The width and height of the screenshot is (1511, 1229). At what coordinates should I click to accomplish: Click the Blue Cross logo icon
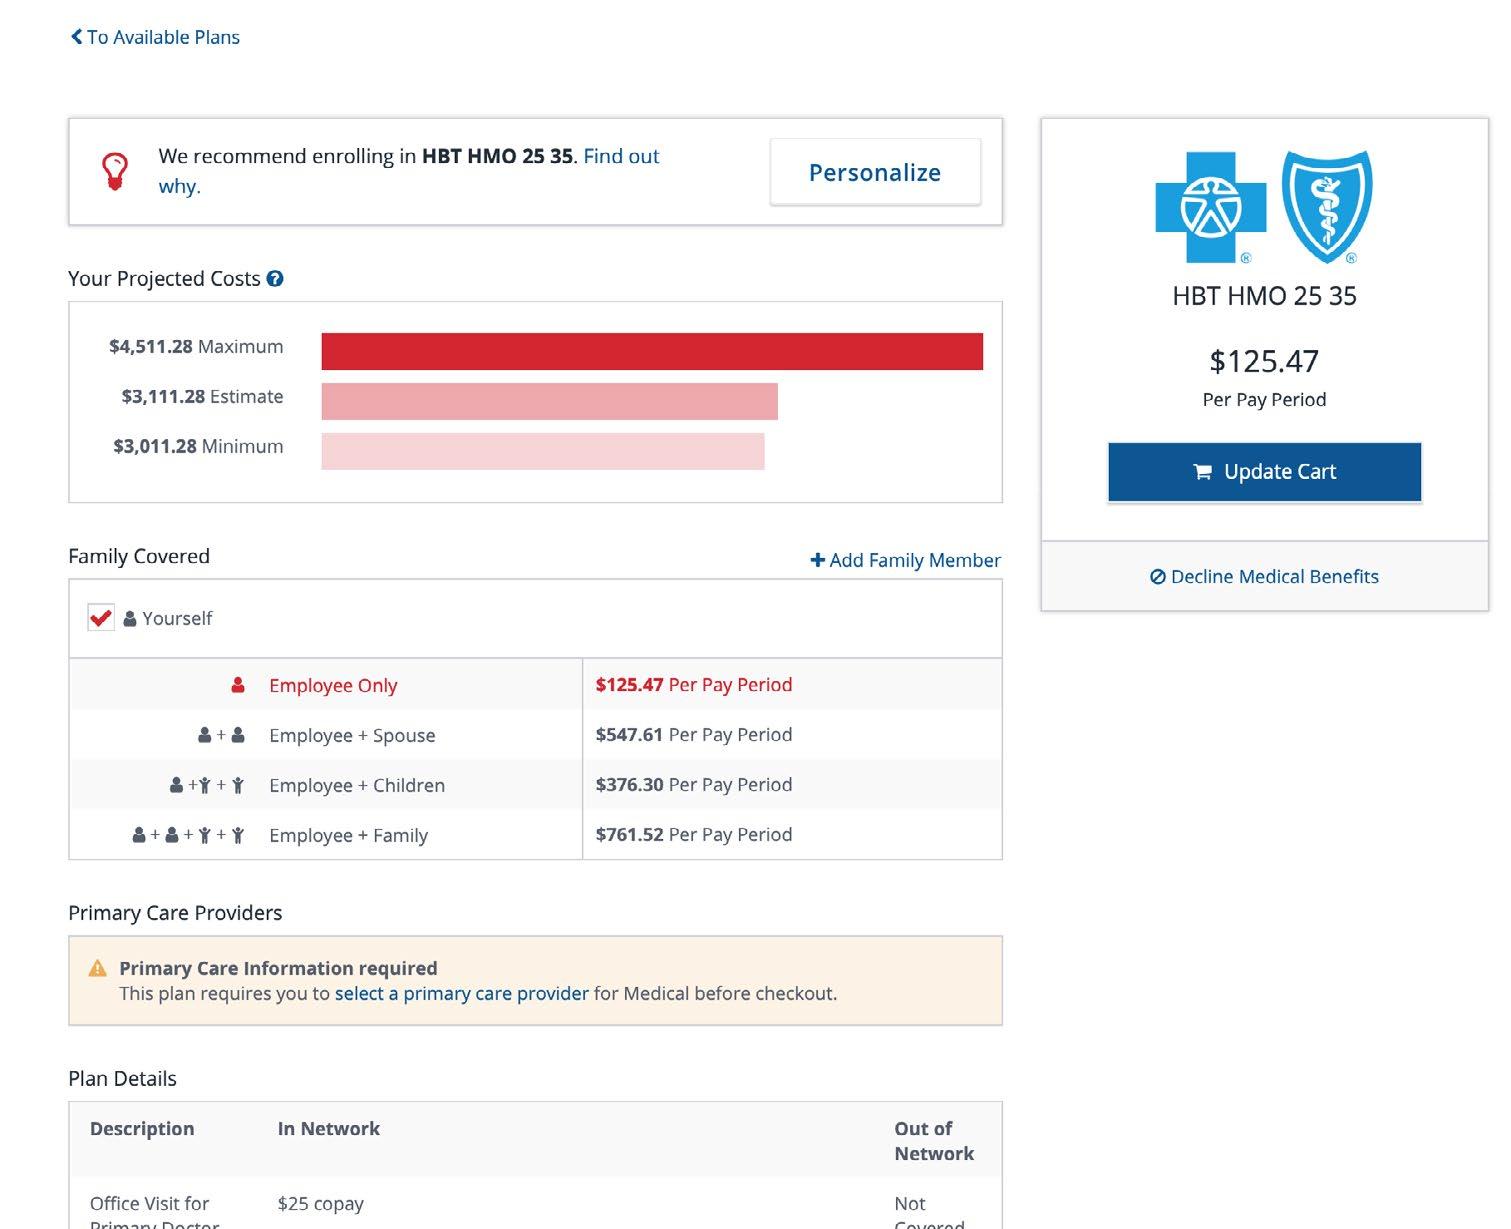coord(1211,208)
